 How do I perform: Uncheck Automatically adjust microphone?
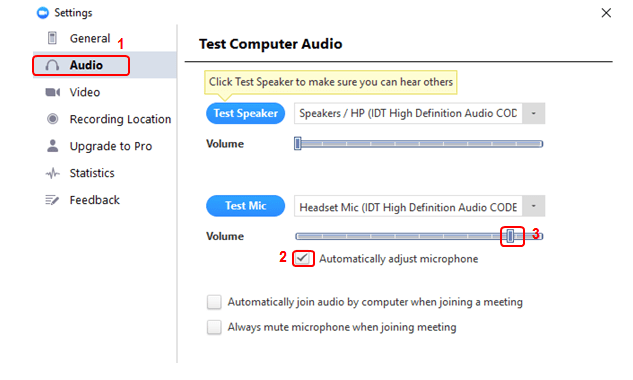(303, 258)
